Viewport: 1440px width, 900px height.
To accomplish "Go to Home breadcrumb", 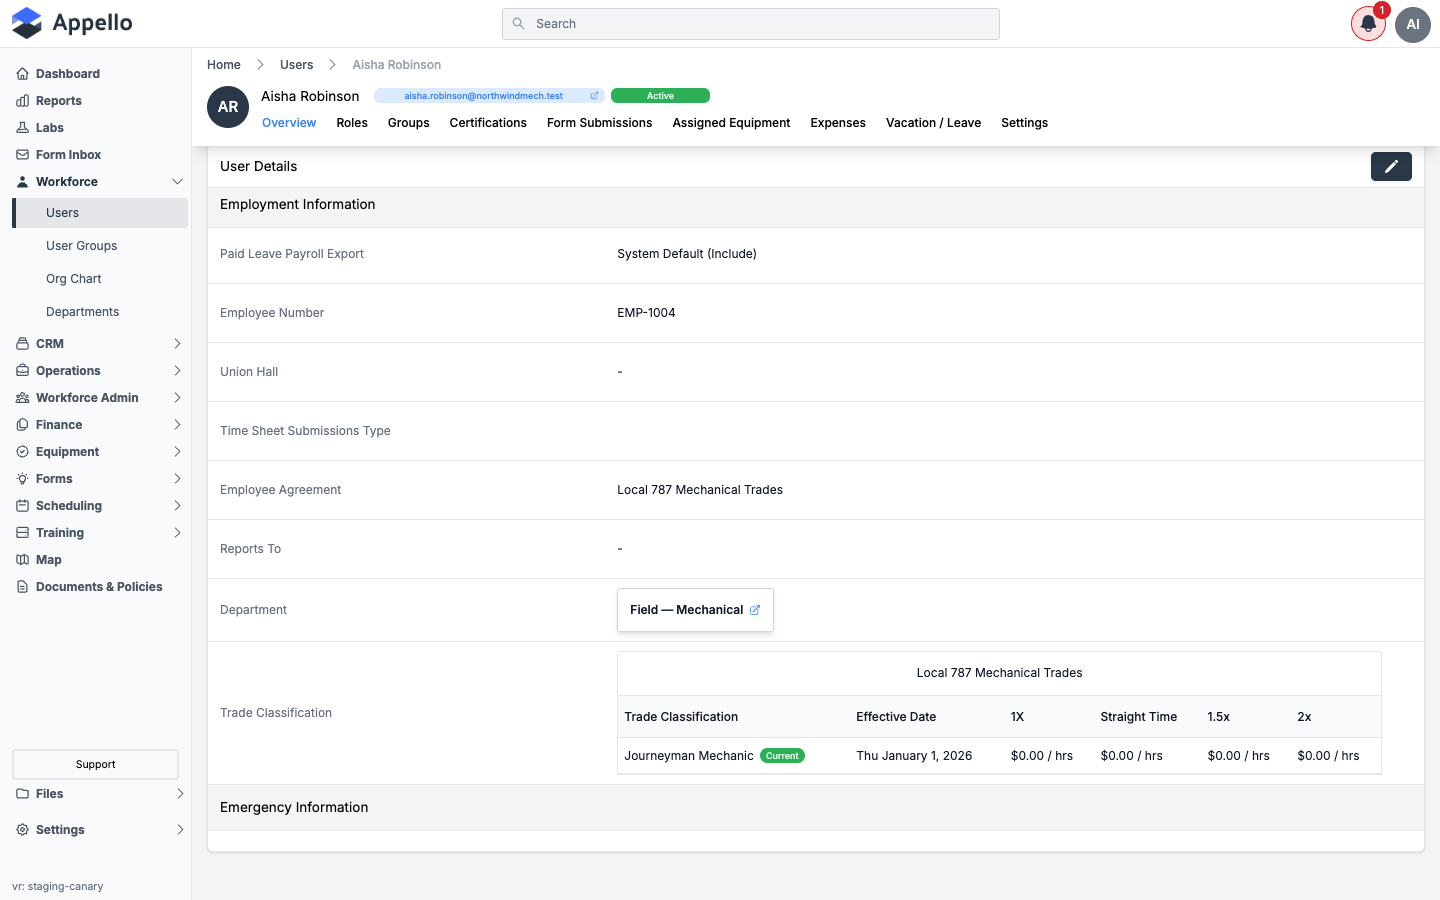I will click(224, 65).
